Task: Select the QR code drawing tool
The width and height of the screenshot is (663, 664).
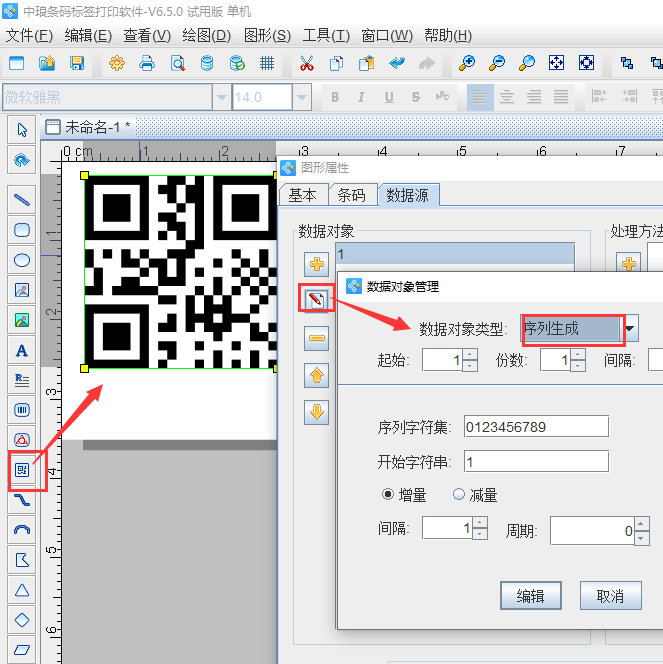Action: click(21, 469)
